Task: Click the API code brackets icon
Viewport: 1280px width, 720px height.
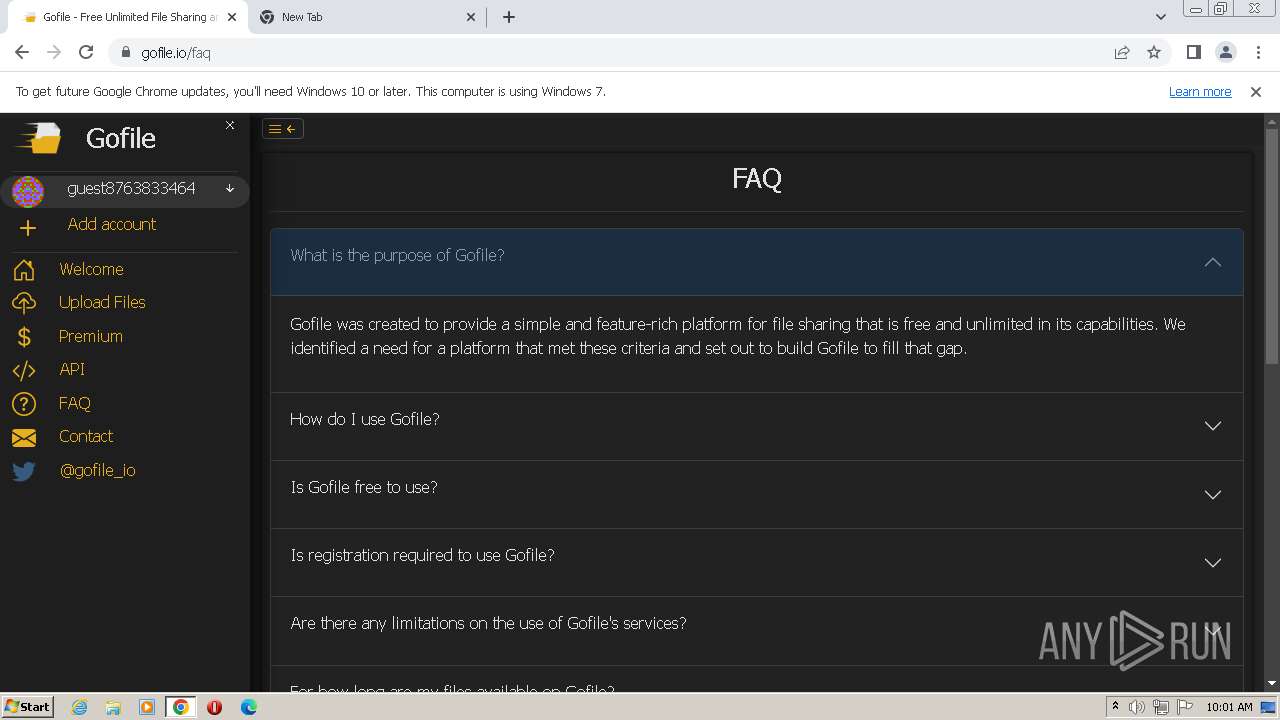Action: (24, 370)
